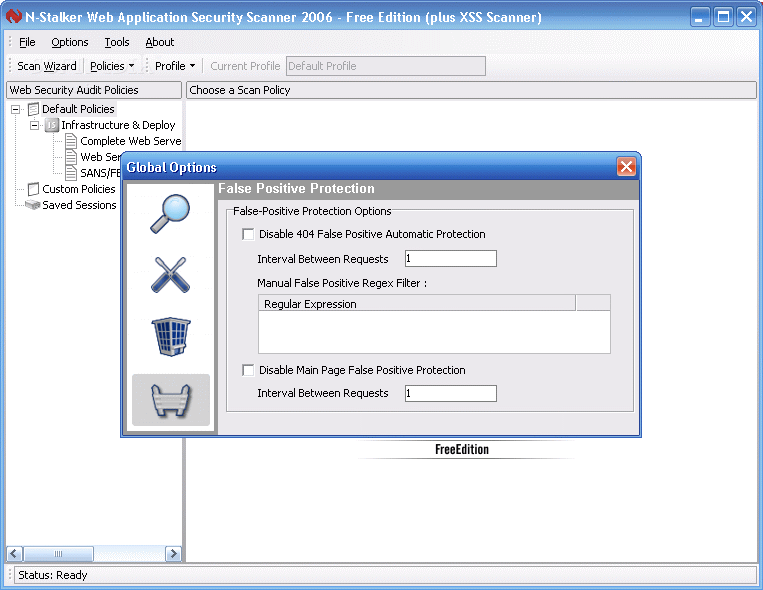Toggle Disable 404 False Positive Automatic Protection

click(248, 234)
